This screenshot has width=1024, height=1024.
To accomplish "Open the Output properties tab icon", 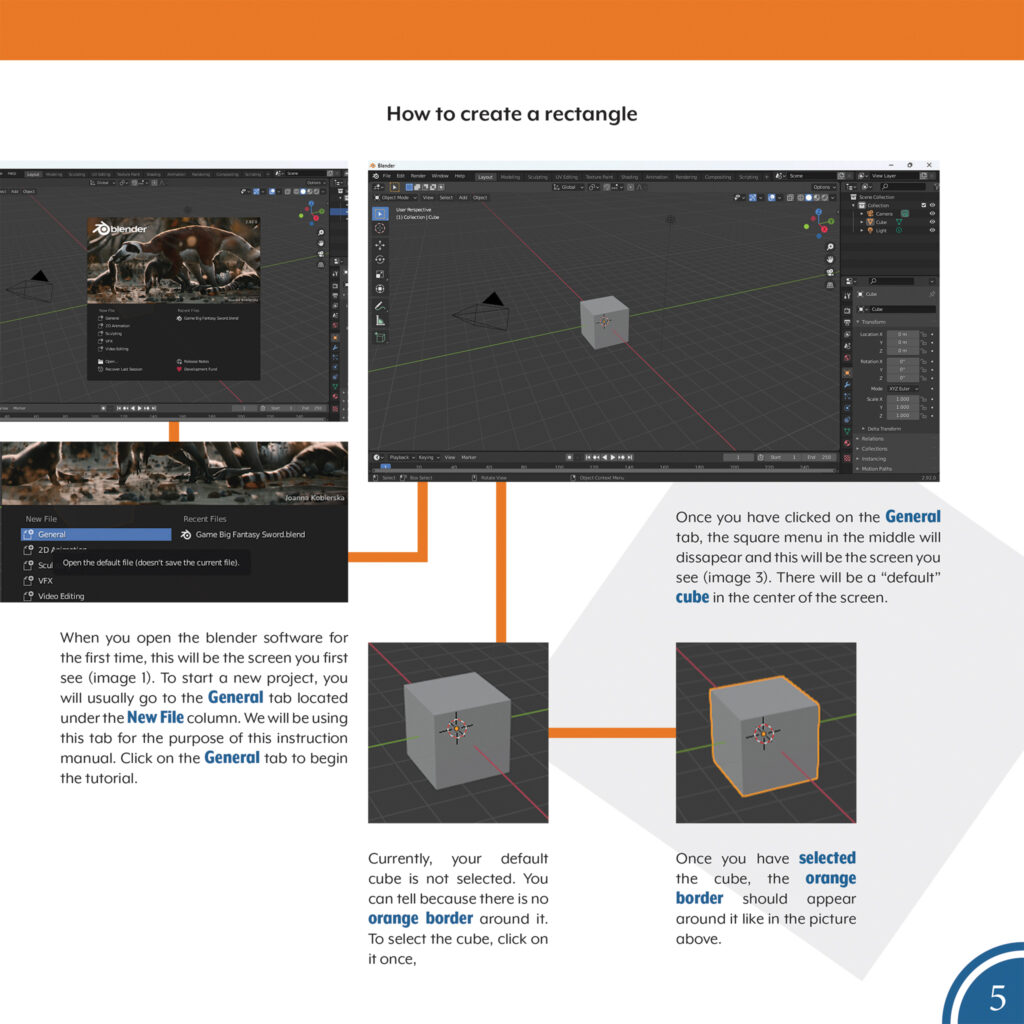I will (847, 323).
